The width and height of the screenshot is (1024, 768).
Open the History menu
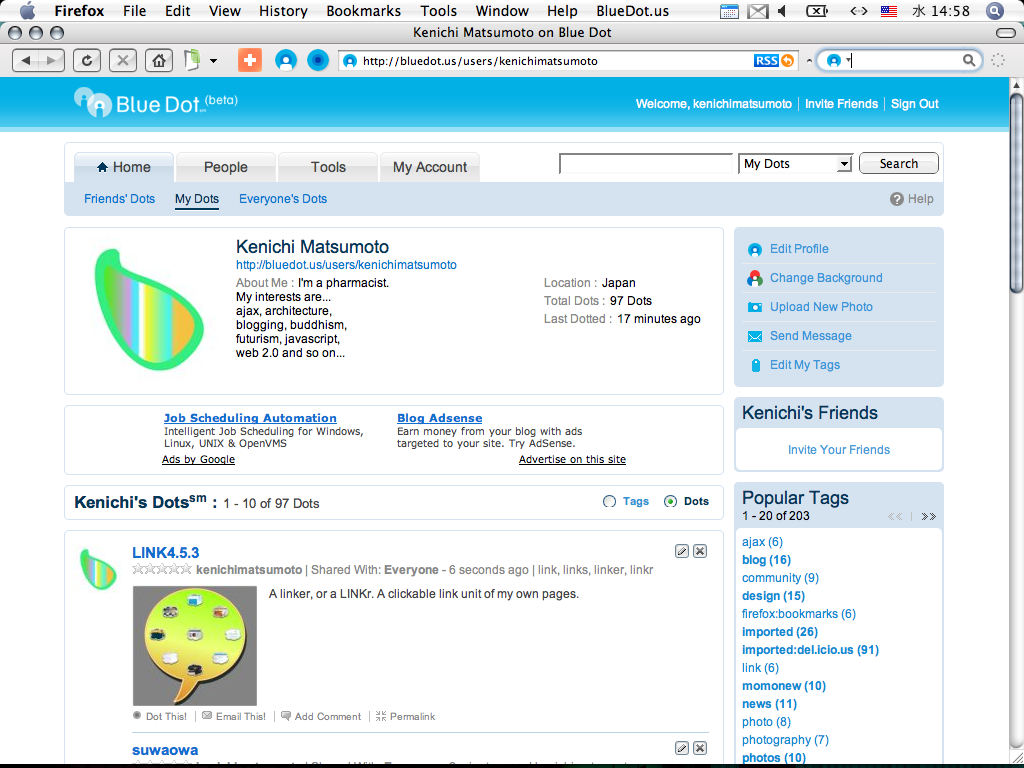tap(283, 11)
